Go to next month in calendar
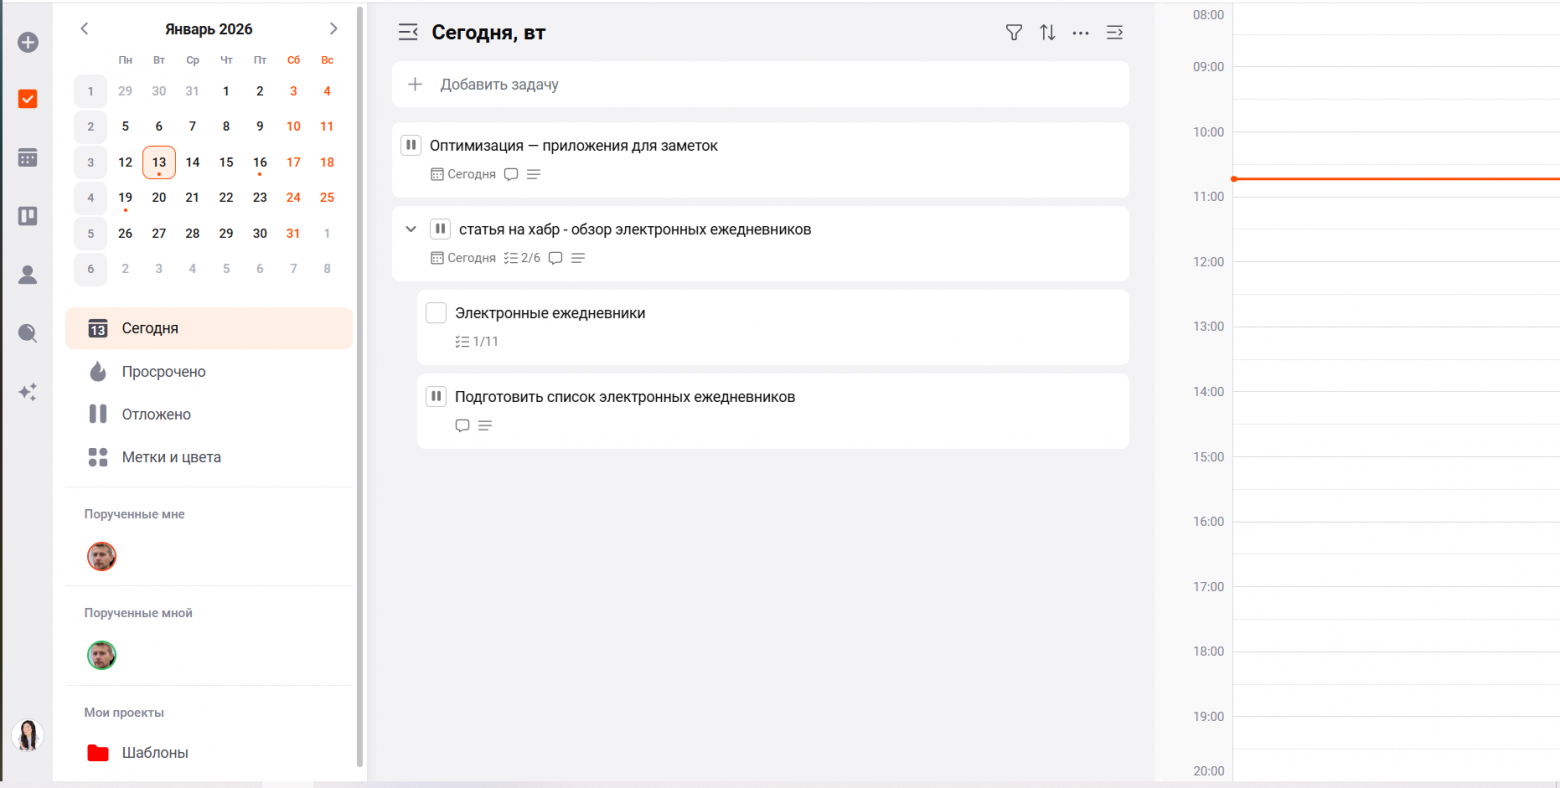Screen dimensions: 1560x788 (x=334, y=29)
